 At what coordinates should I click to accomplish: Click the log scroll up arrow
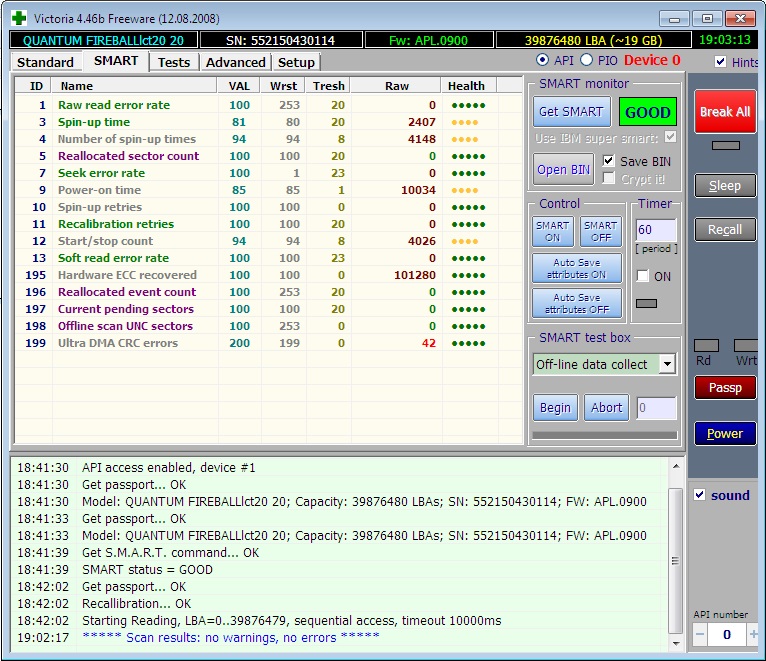tap(676, 467)
